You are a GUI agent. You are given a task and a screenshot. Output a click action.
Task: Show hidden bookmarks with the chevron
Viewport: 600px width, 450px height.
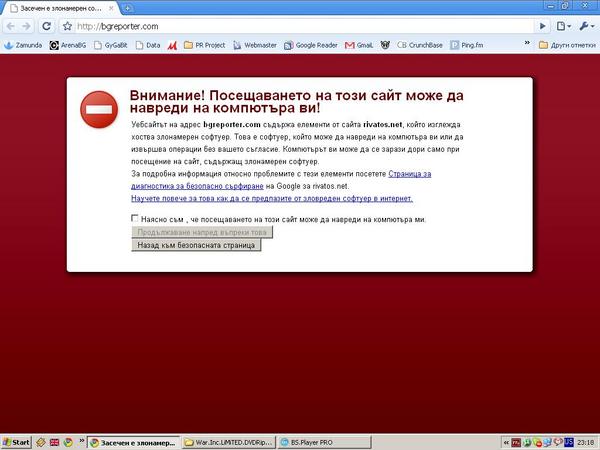527,43
